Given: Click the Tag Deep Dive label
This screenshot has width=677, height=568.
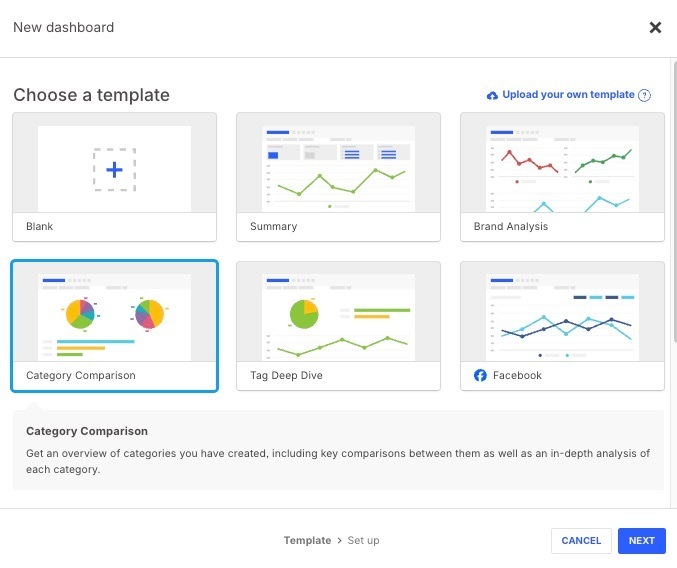Looking at the screenshot, I should click(286, 375).
